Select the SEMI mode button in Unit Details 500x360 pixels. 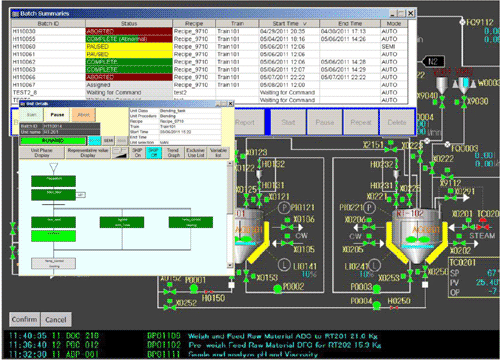(x=108, y=141)
